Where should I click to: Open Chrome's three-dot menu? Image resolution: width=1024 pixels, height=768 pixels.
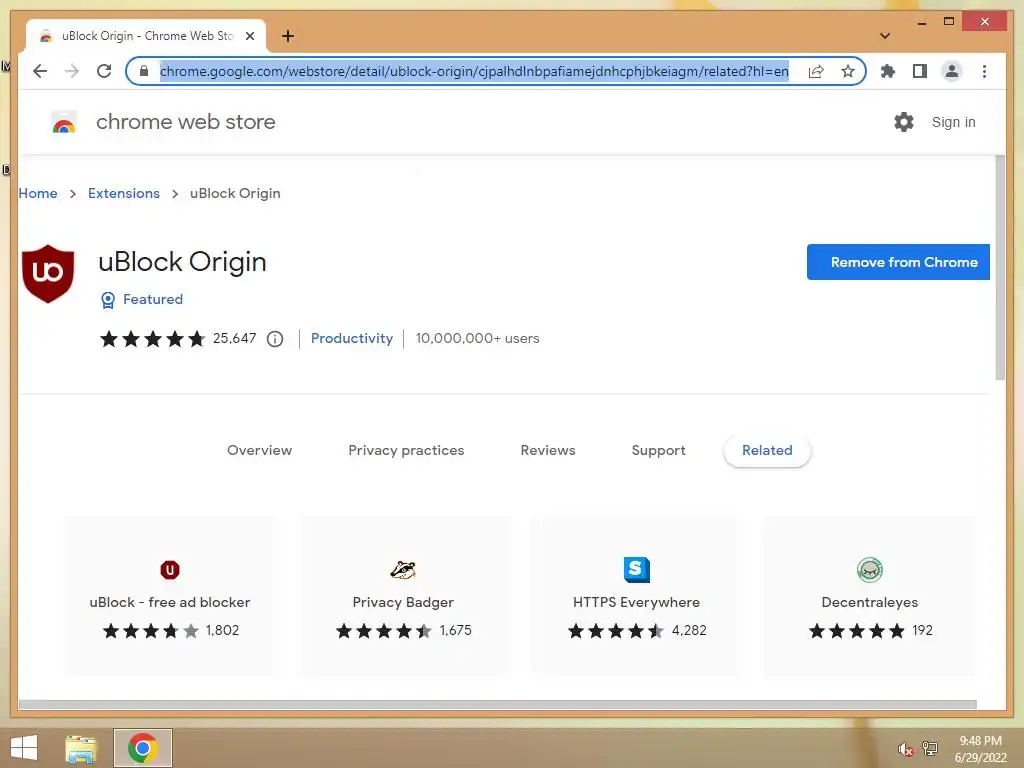click(984, 71)
